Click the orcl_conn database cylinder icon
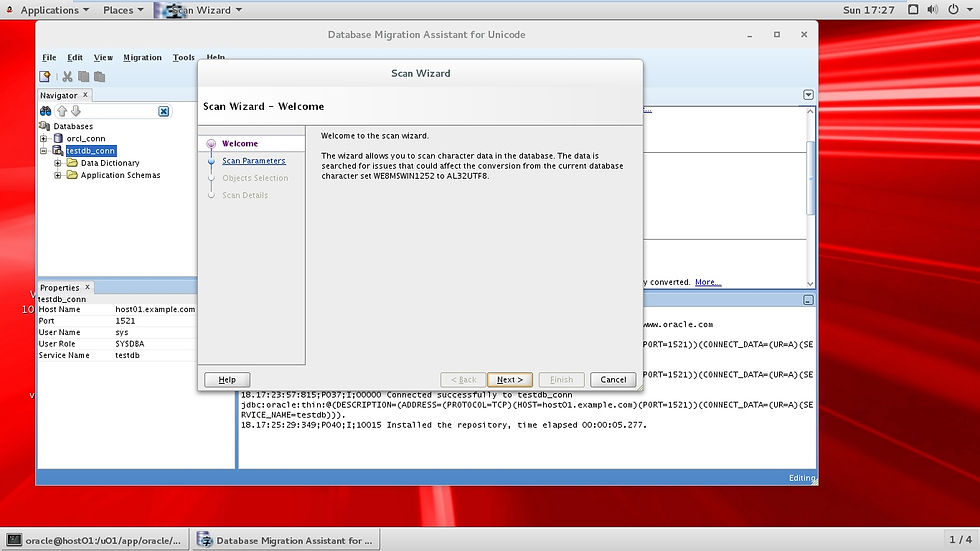Image resolution: width=980 pixels, height=551 pixels. (58, 138)
